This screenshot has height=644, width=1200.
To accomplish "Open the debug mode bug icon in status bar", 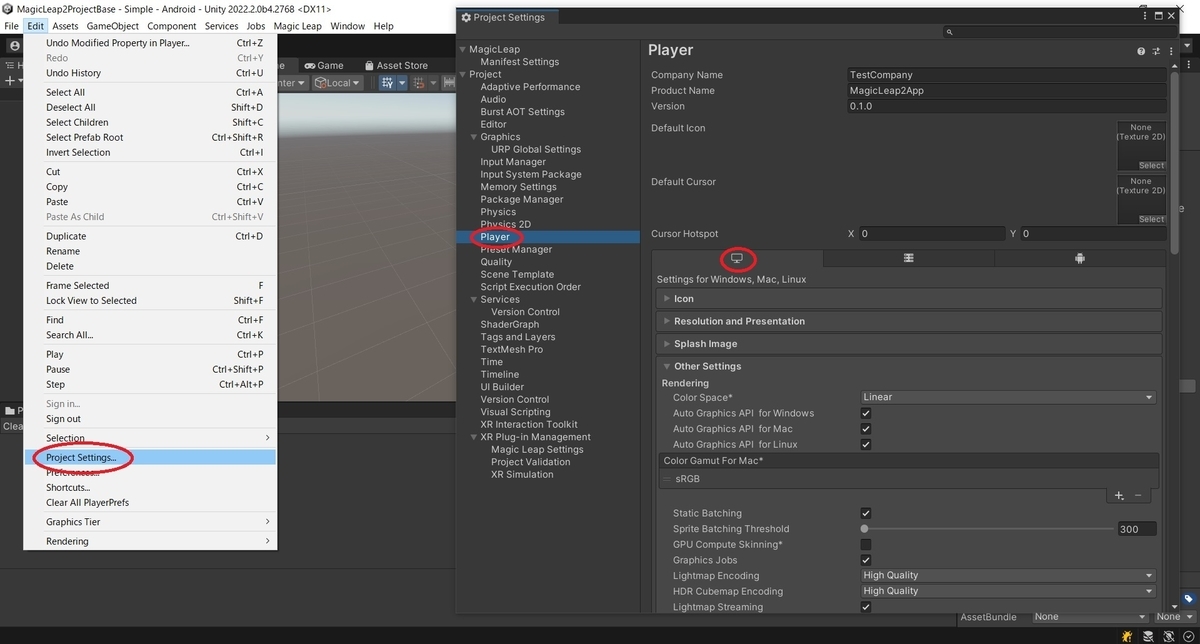I will tap(1127, 635).
